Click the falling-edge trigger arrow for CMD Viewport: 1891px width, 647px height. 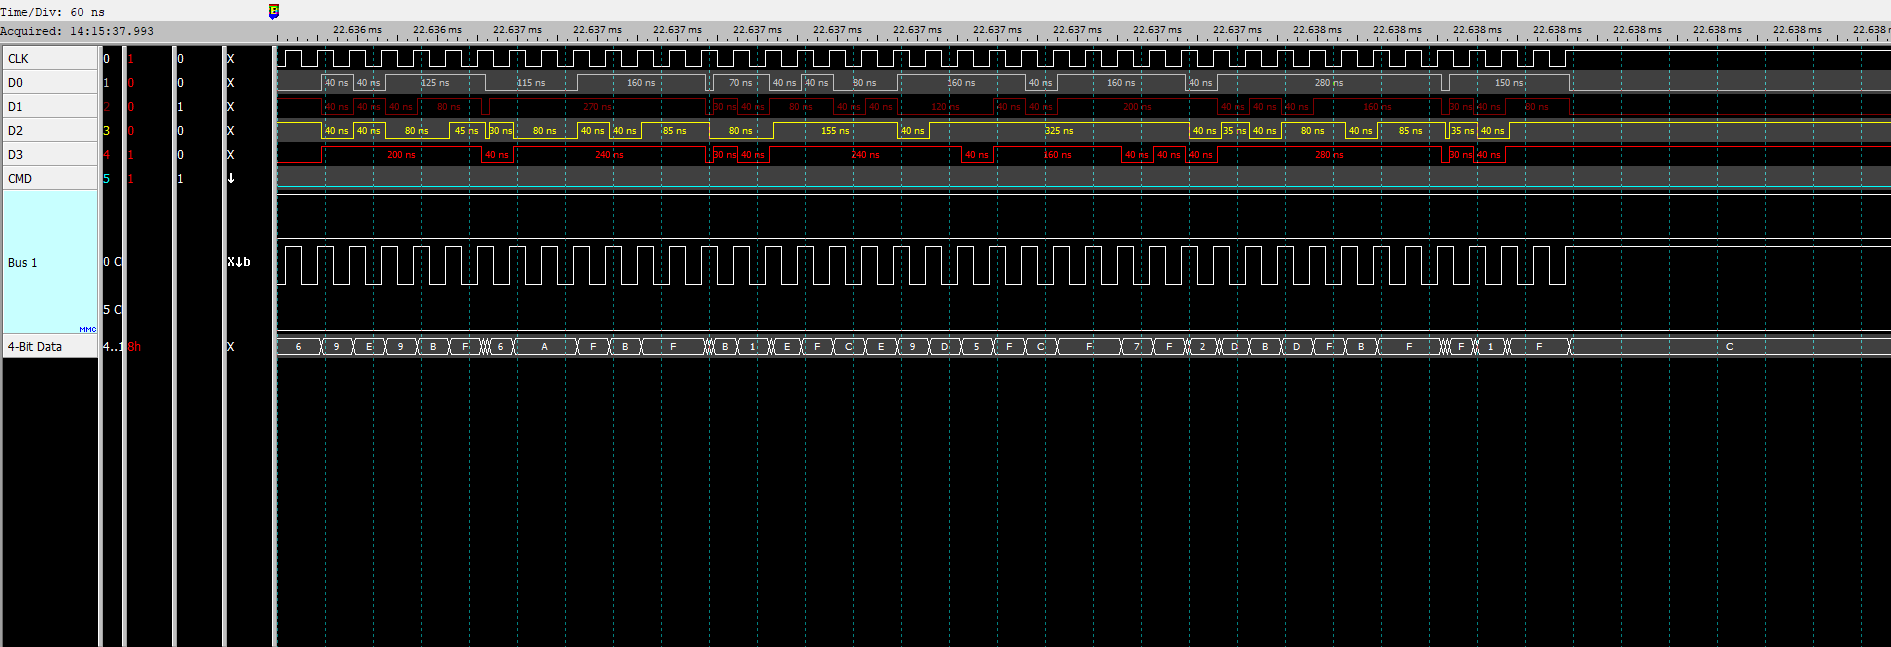pyautogui.click(x=231, y=179)
